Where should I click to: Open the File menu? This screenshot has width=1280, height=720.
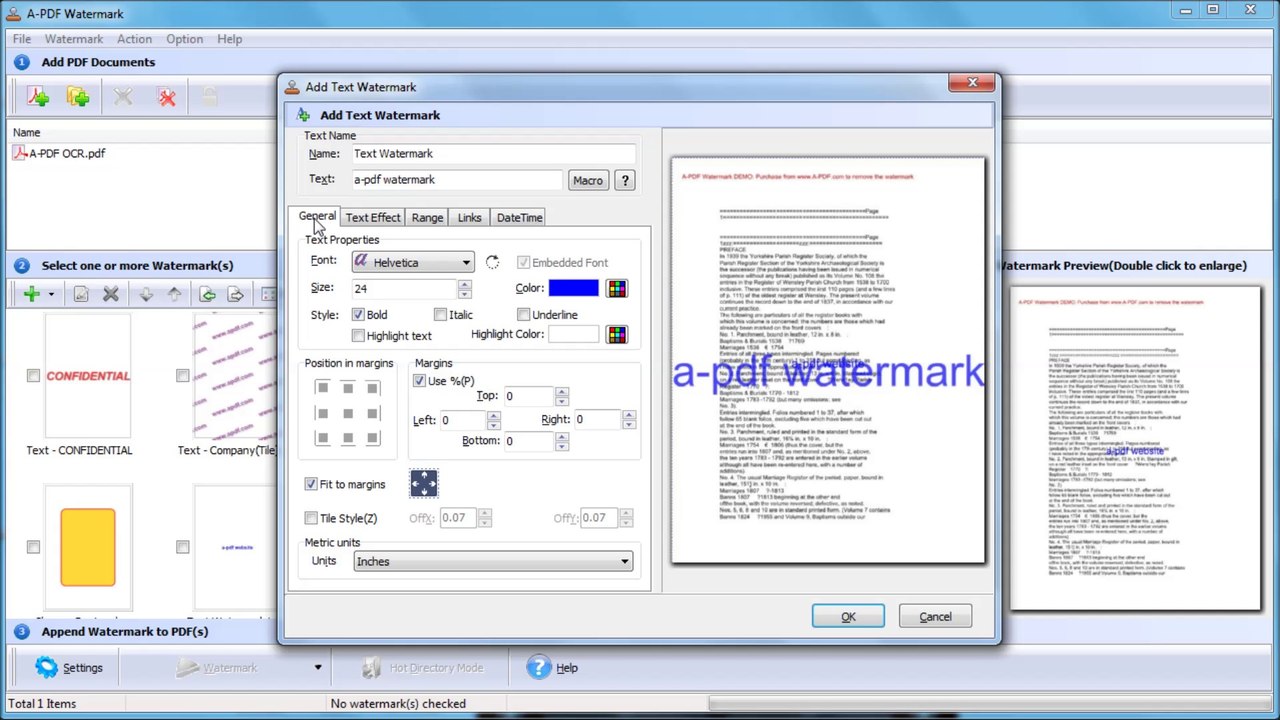point(22,39)
